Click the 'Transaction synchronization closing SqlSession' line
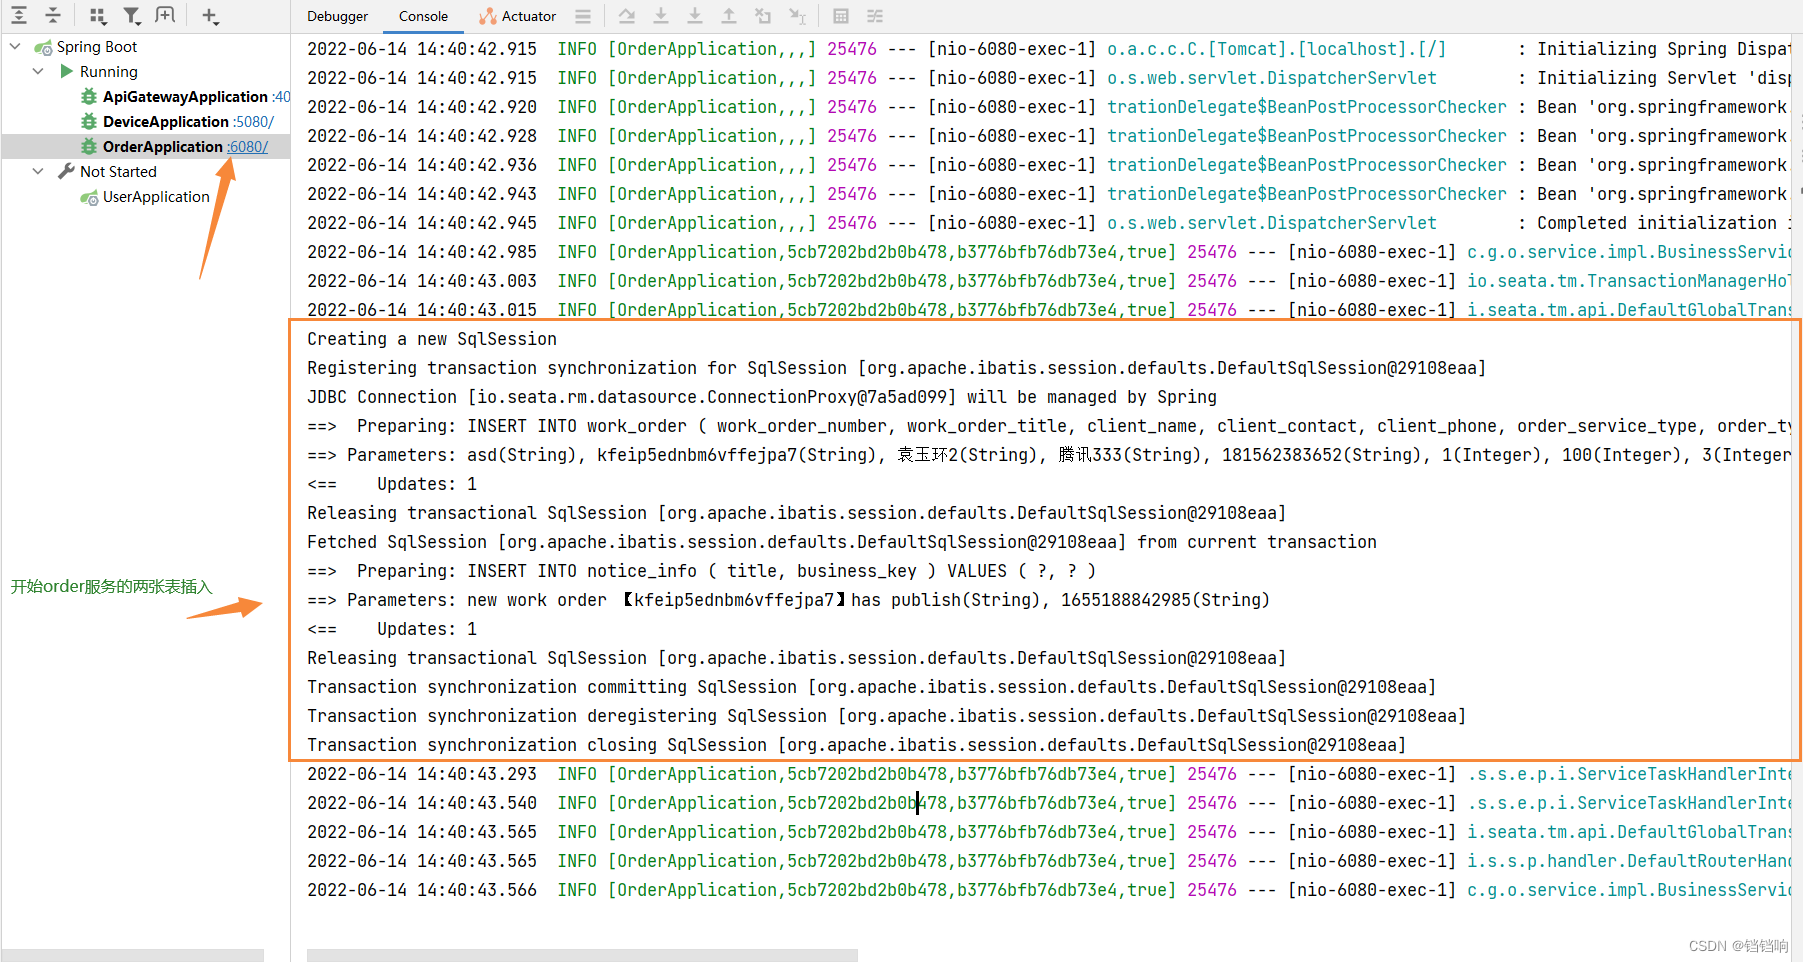This screenshot has width=1803, height=962. pyautogui.click(x=856, y=745)
